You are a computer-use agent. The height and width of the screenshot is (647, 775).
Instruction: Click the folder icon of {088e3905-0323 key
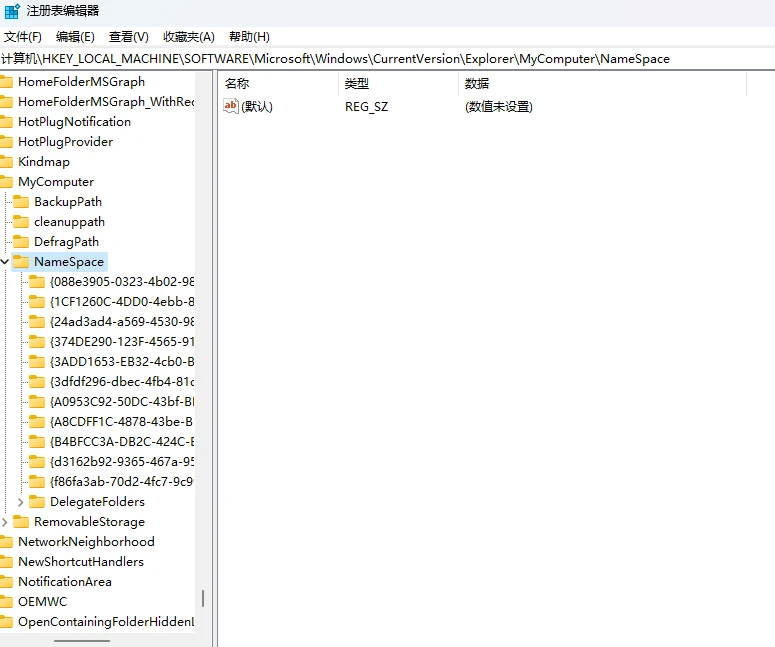(37, 282)
